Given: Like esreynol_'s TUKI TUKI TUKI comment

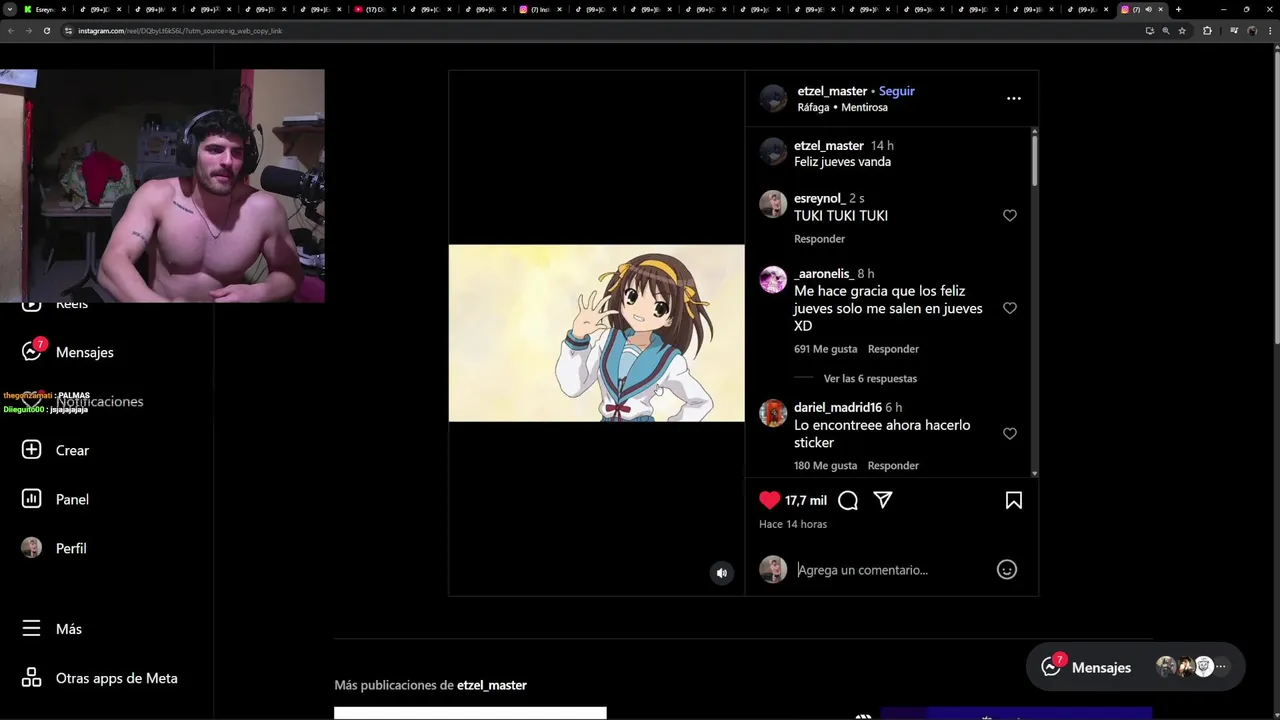Looking at the screenshot, I should 1010,216.
